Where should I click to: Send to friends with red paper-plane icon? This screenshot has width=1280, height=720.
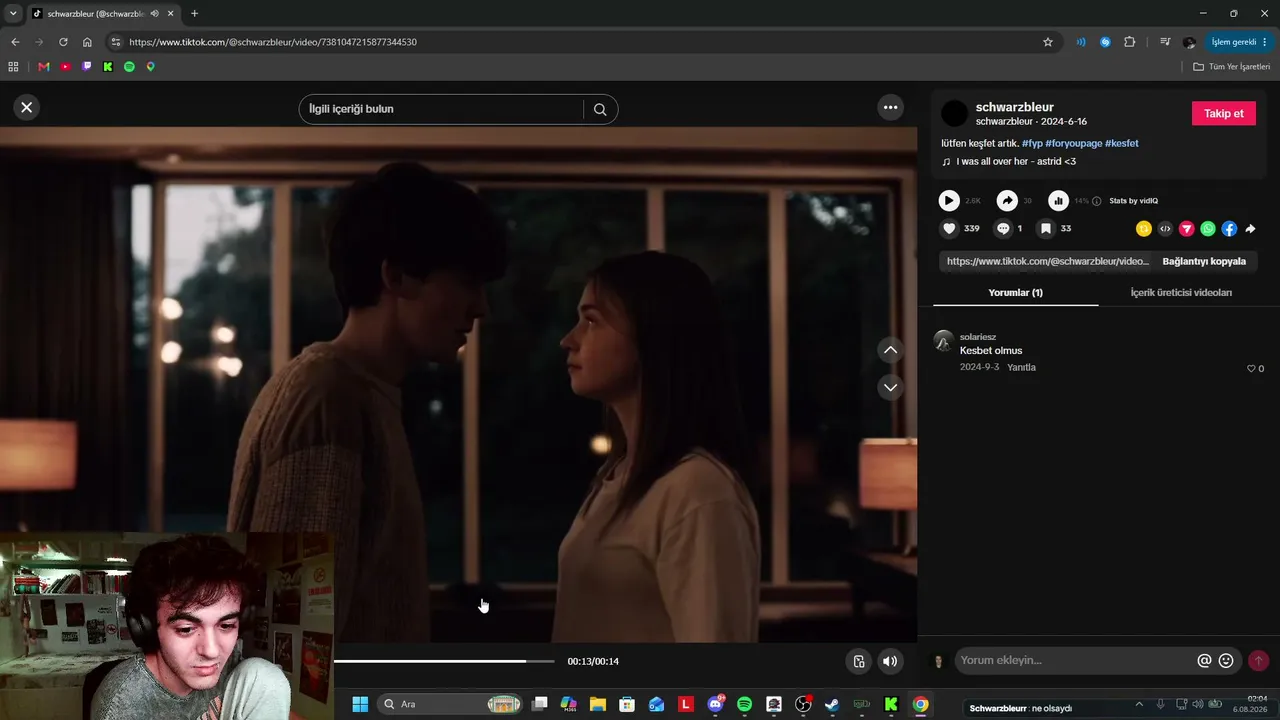click(1187, 229)
